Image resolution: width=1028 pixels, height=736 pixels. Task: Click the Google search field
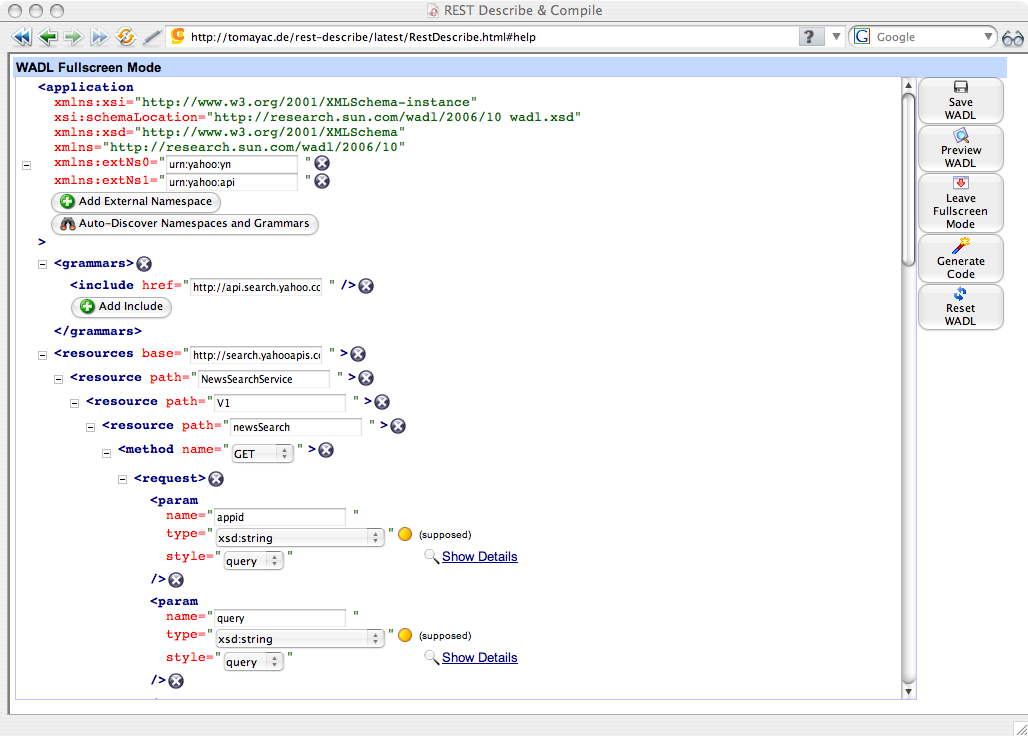pos(927,37)
